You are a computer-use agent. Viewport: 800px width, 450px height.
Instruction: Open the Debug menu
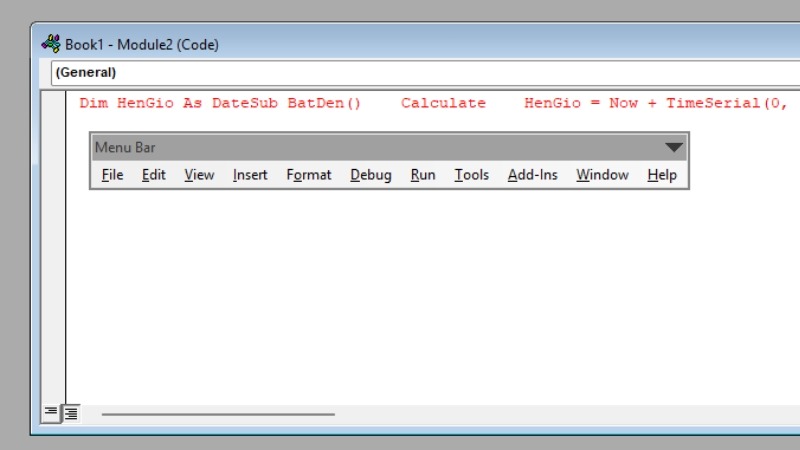(370, 175)
